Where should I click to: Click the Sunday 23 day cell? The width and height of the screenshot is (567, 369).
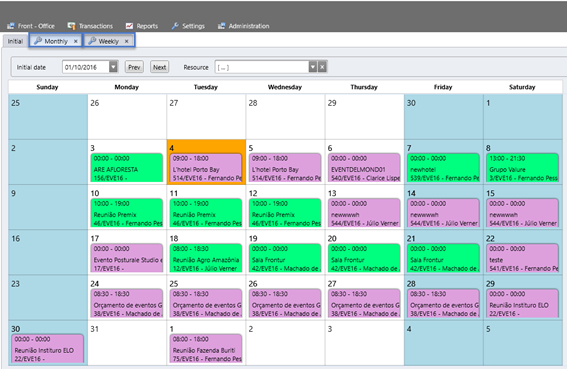click(48, 298)
